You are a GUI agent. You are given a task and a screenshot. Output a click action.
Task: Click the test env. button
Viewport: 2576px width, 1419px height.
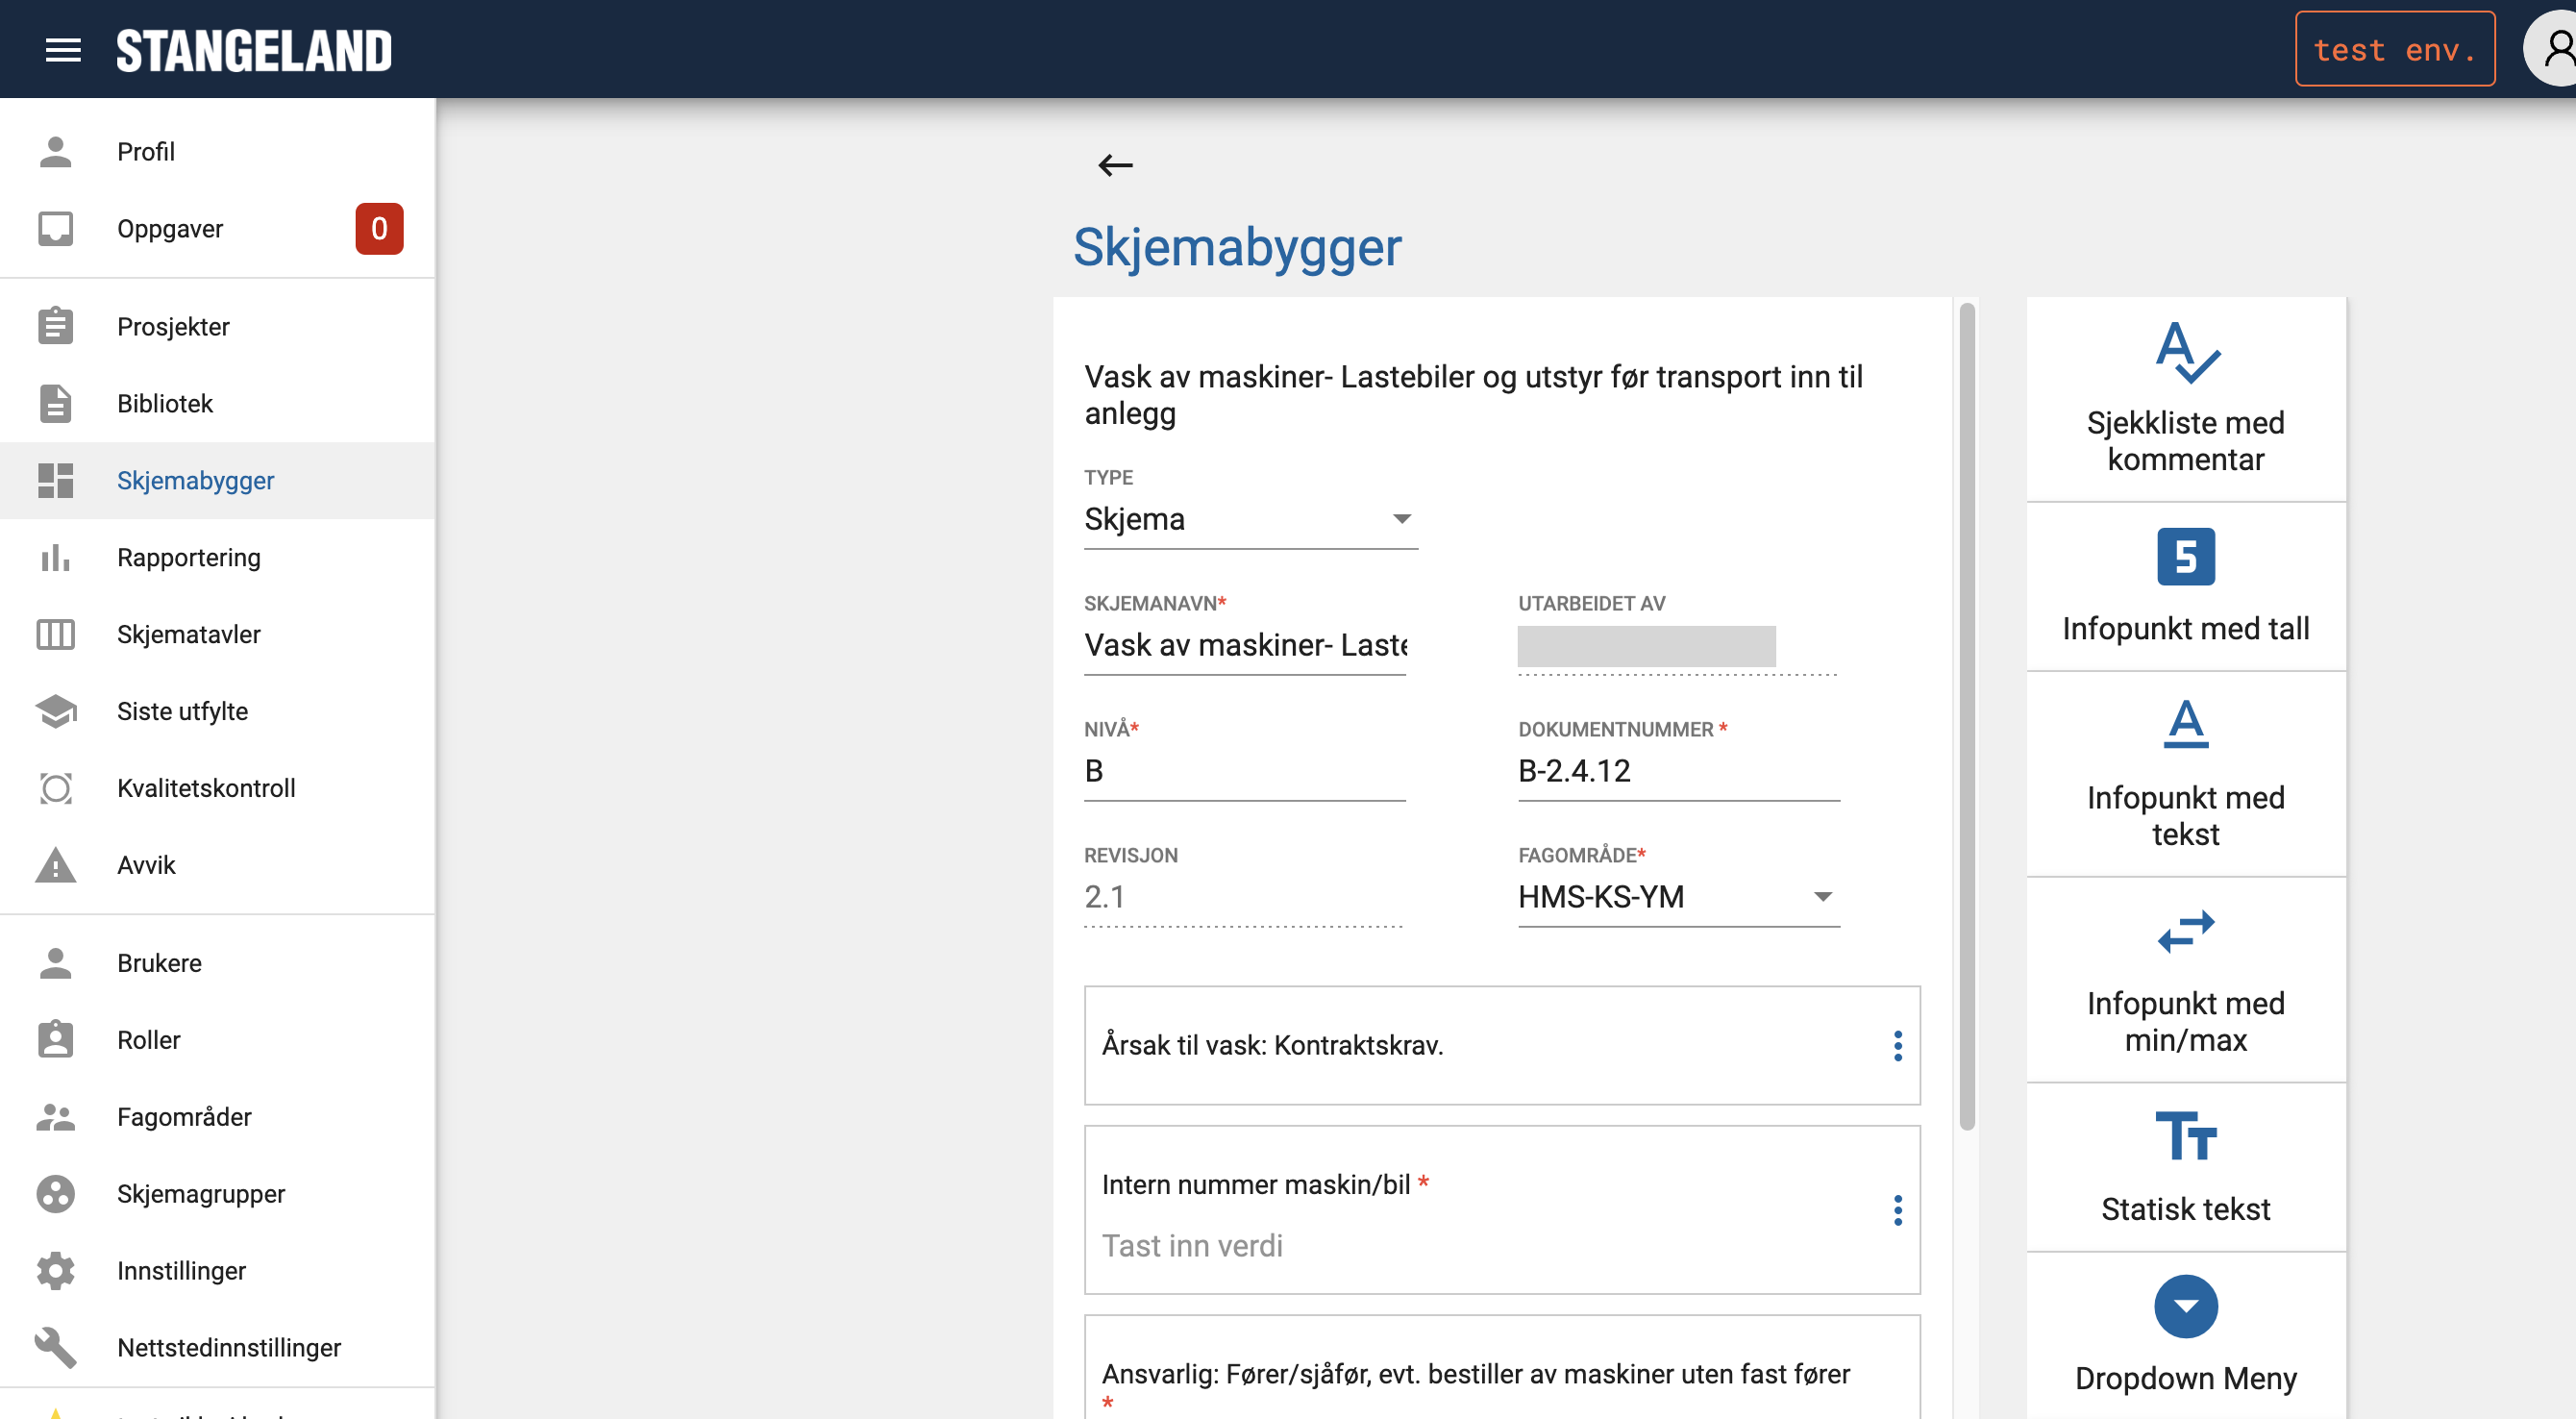(2393, 49)
